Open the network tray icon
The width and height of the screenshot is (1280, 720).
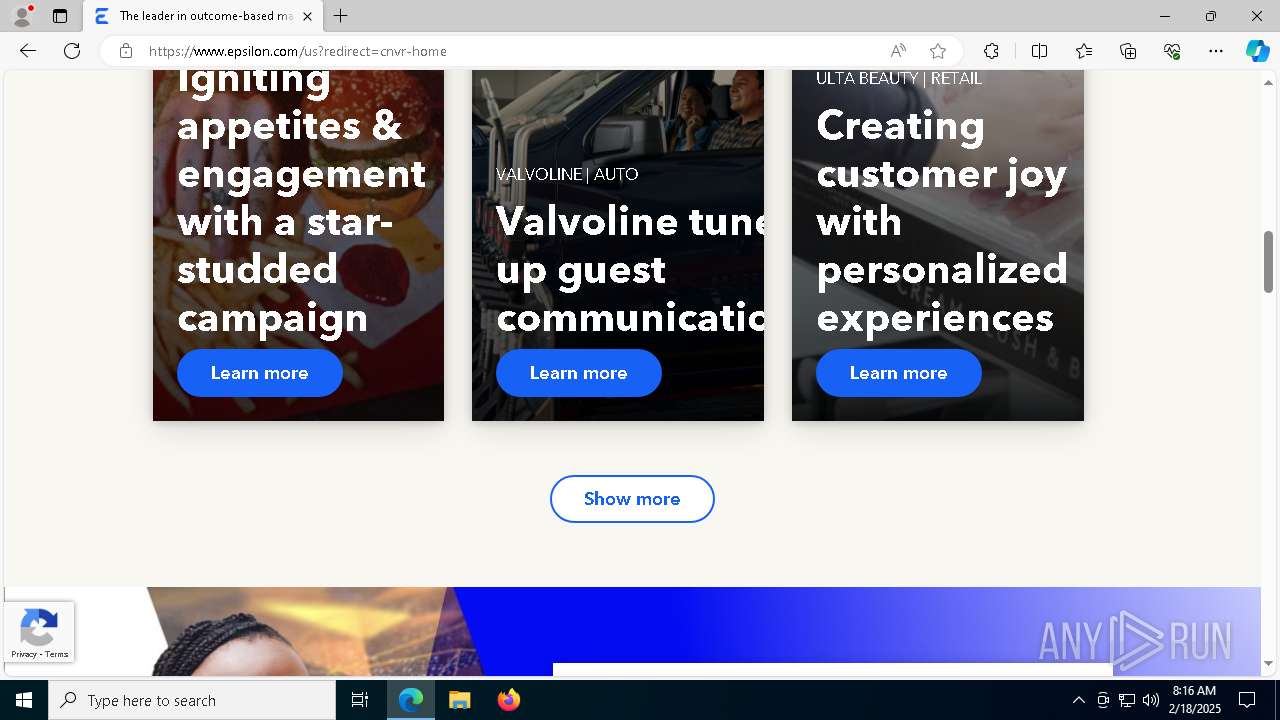point(1127,700)
